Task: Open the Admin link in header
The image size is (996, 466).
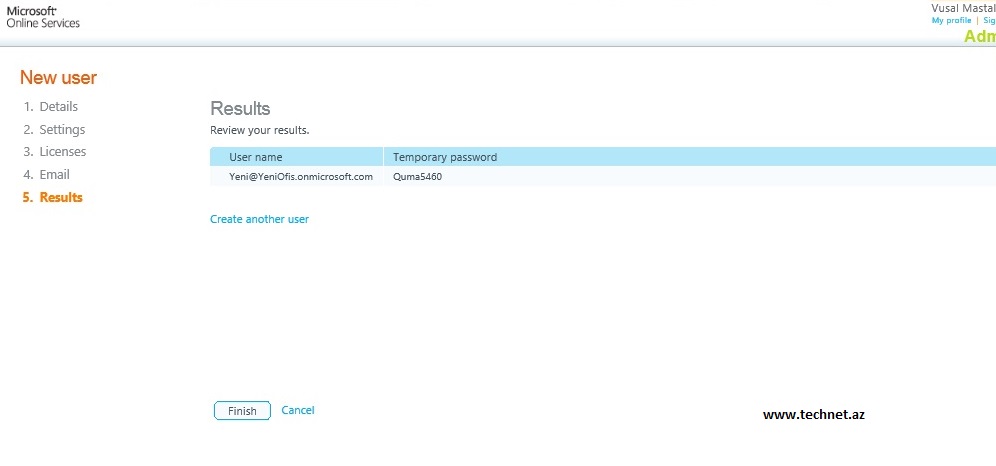Action: coord(979,37)
